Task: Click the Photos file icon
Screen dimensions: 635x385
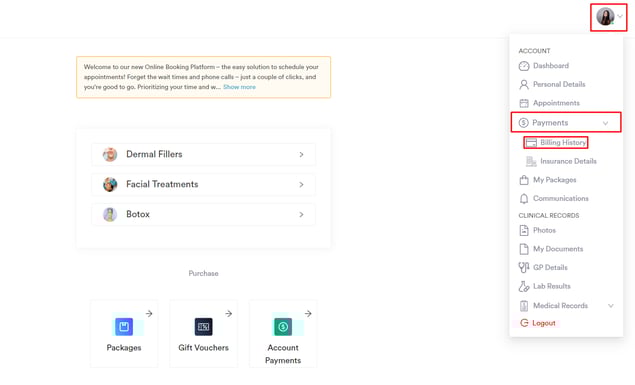Action: (x=524, y=230)
